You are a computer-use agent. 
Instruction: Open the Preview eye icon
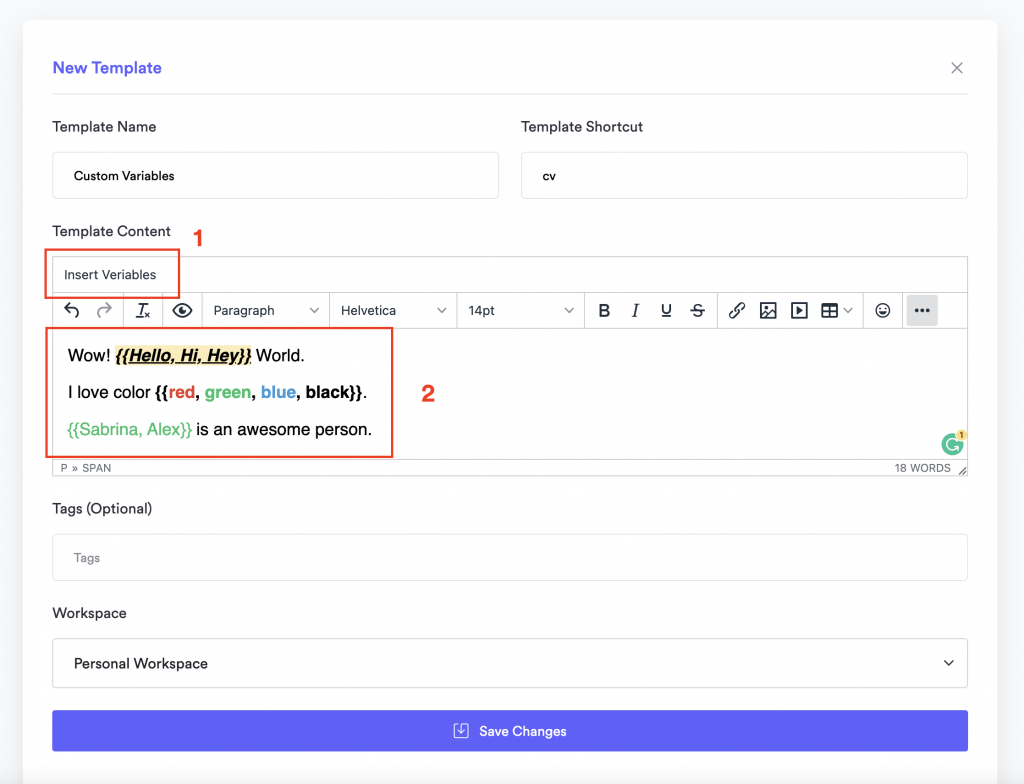click(182, 310)
